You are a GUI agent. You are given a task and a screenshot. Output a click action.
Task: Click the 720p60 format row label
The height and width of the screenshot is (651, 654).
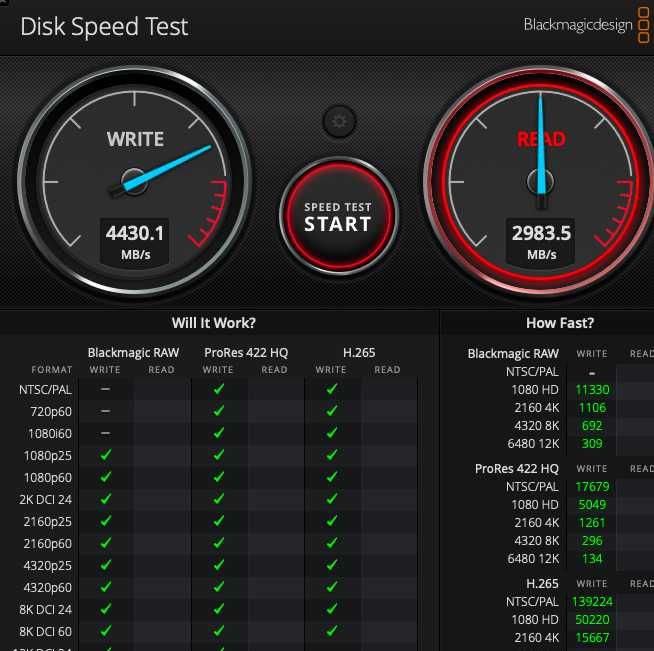(51, 412)
